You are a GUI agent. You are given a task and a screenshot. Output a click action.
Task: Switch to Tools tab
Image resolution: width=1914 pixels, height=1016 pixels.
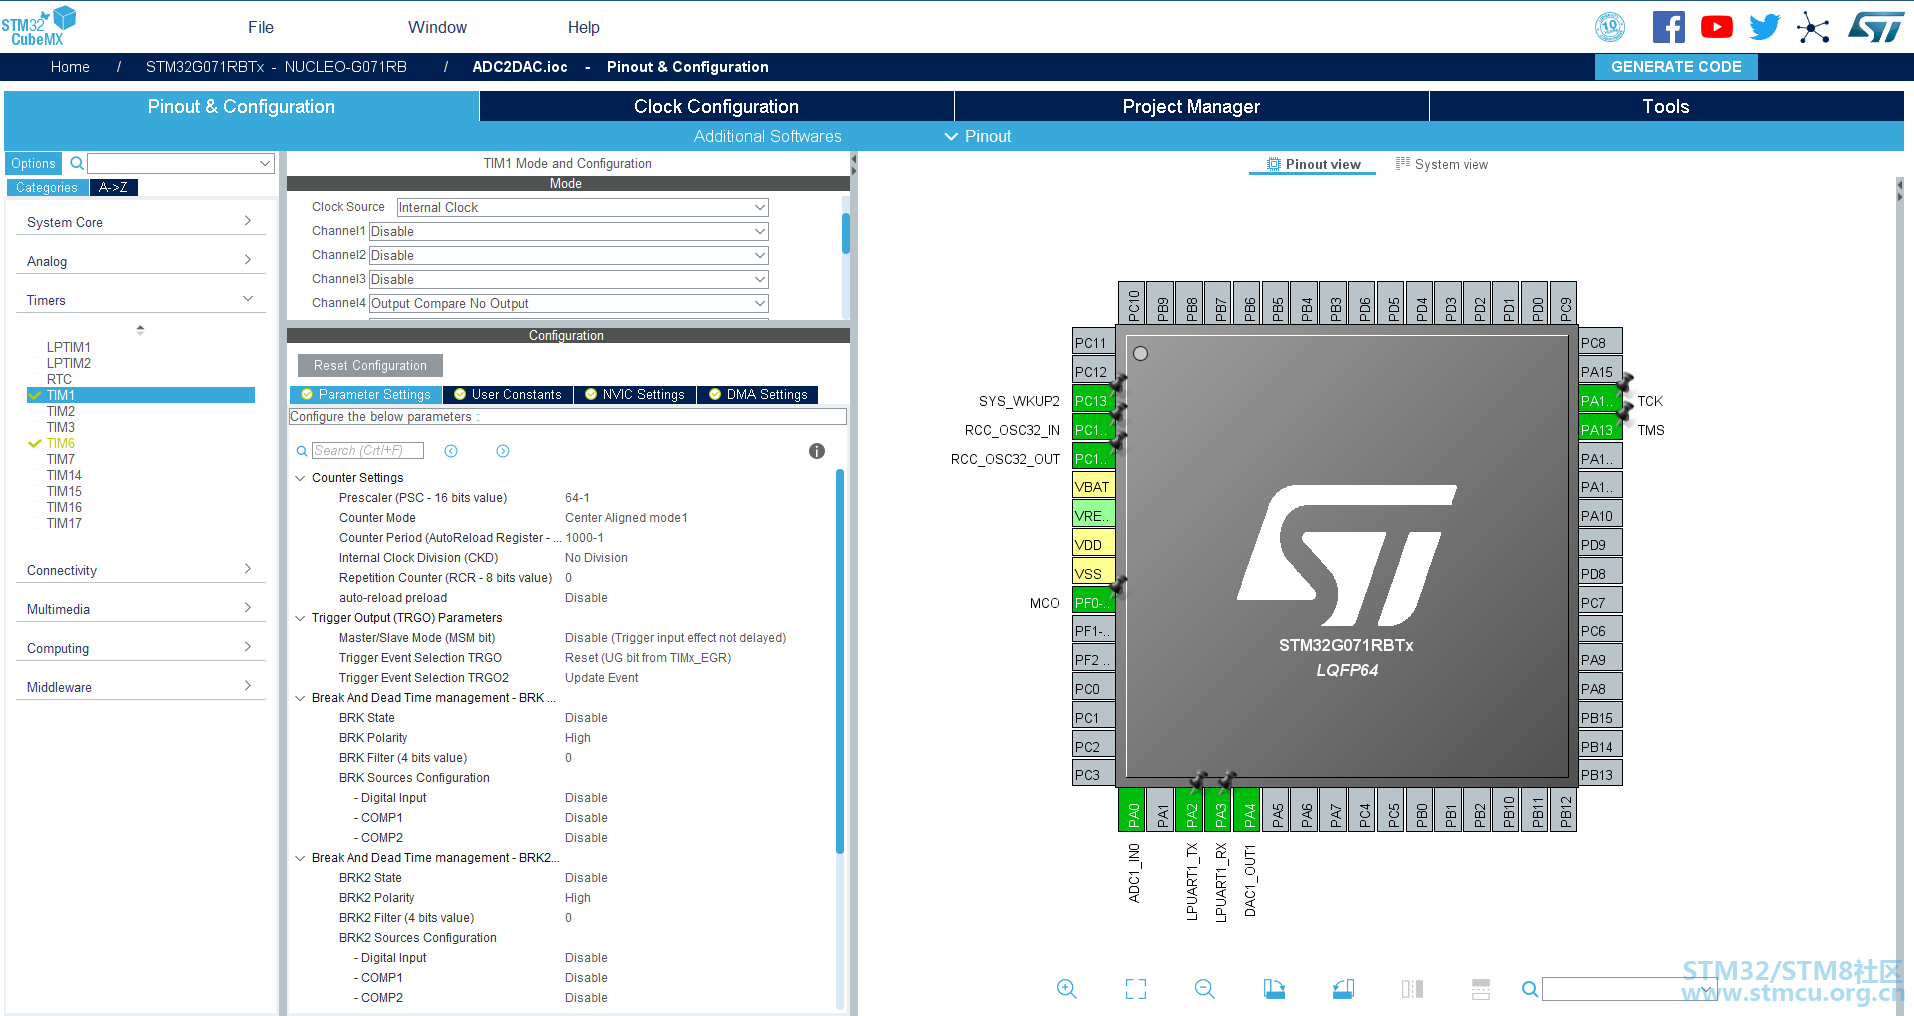point(1666,106)
